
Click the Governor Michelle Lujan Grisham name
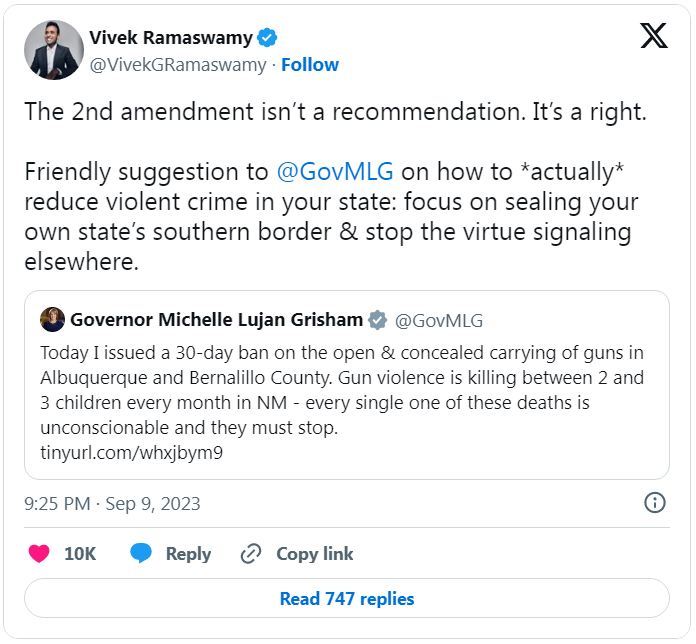point(216,321)
